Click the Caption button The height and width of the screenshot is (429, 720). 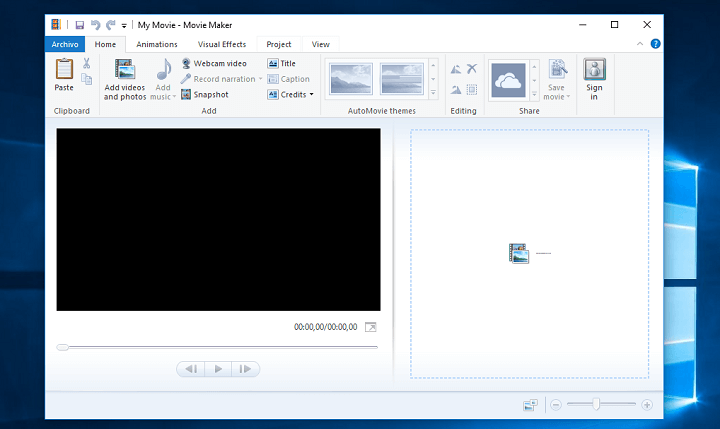coord(288,79)
